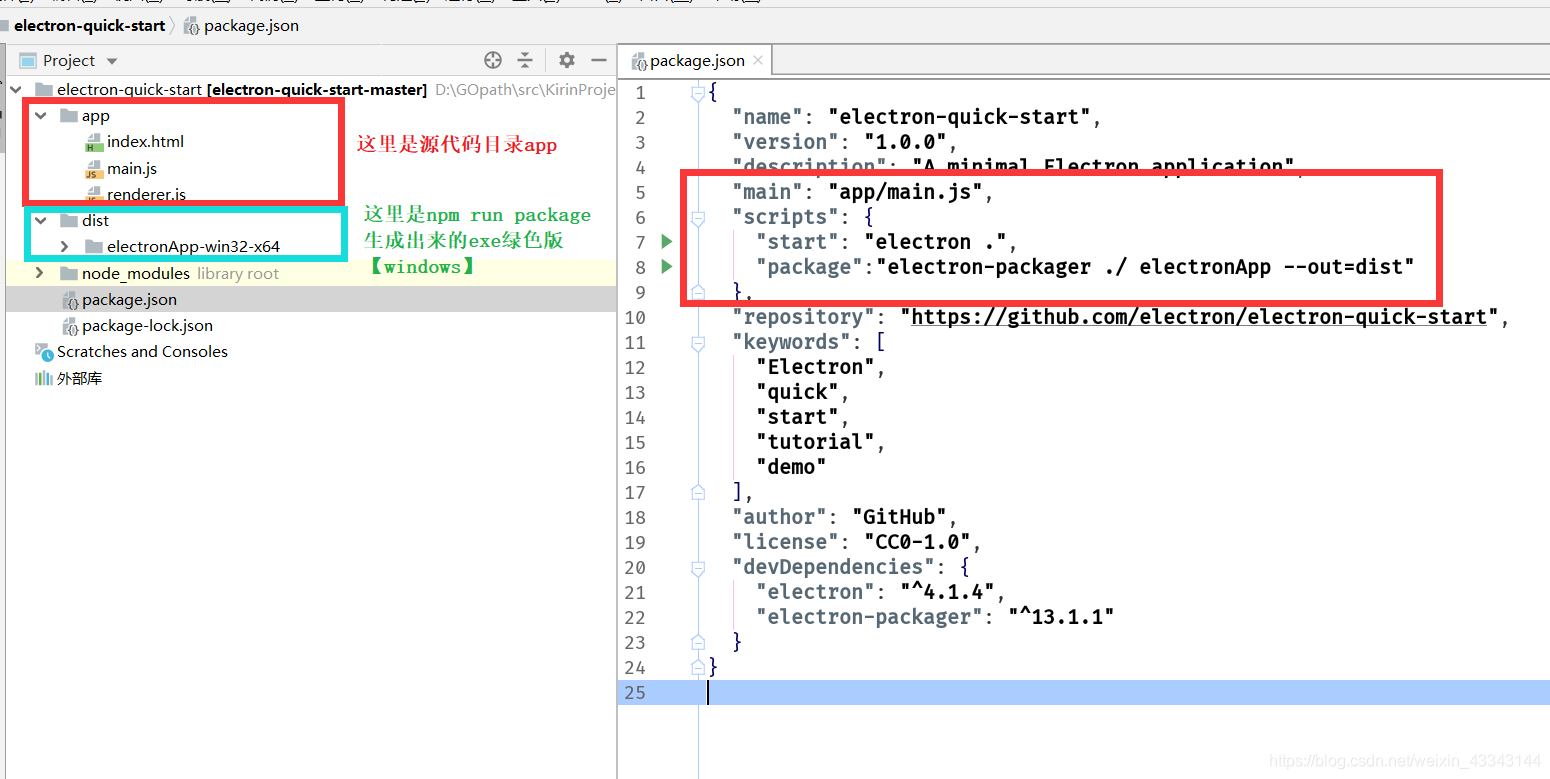Screen dimensions: 1550x779
Task: Hide the Project panel with minimize icon
Action: [599, 60]
